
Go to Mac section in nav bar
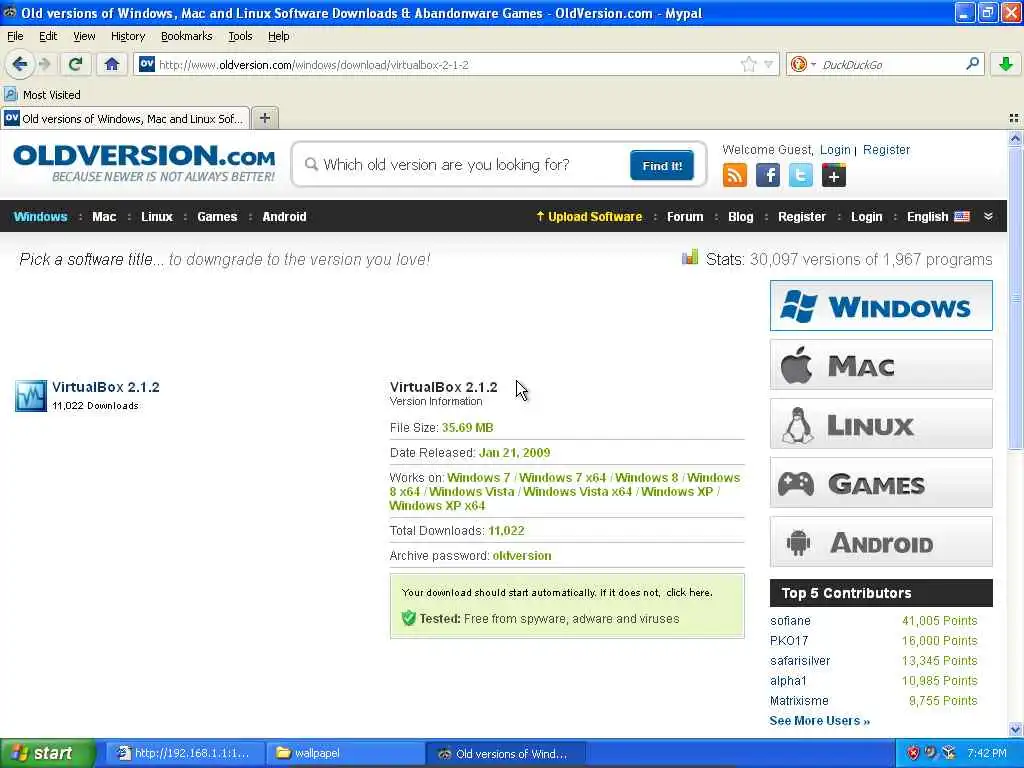(104, 216)
